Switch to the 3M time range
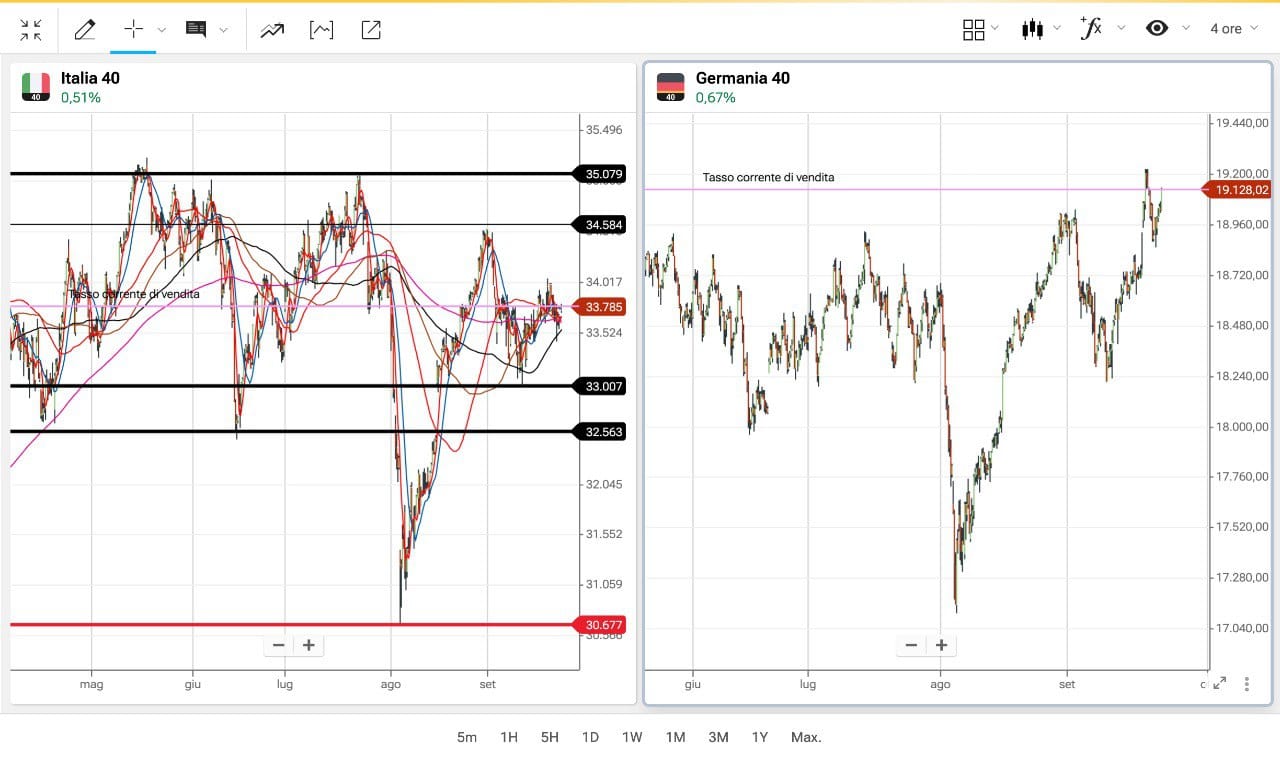Image resolution: width=1280 pixels, height=765 pixels. (x=718, y=737)
